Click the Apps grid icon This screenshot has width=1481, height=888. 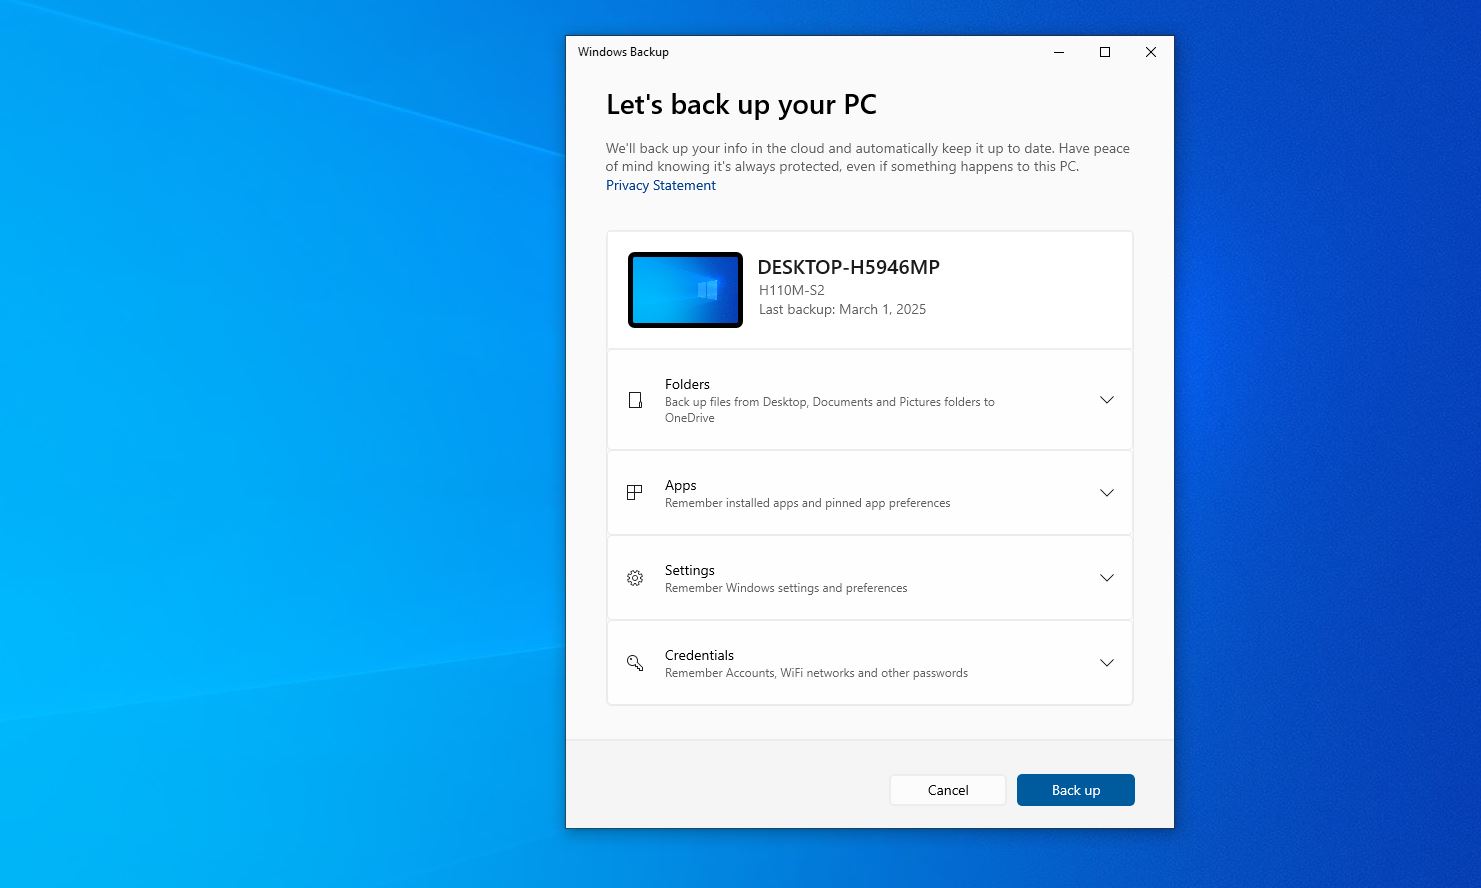tap(634, 493)
